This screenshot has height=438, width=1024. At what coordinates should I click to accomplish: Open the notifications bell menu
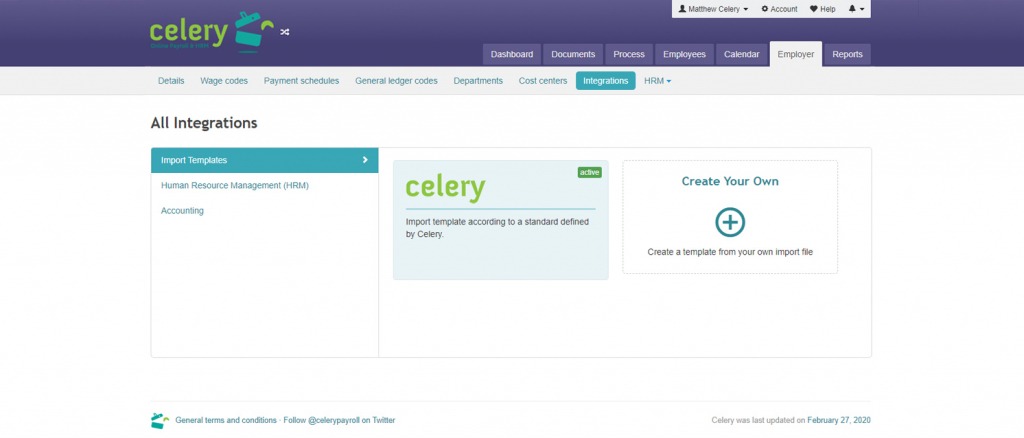pos(856,9)
